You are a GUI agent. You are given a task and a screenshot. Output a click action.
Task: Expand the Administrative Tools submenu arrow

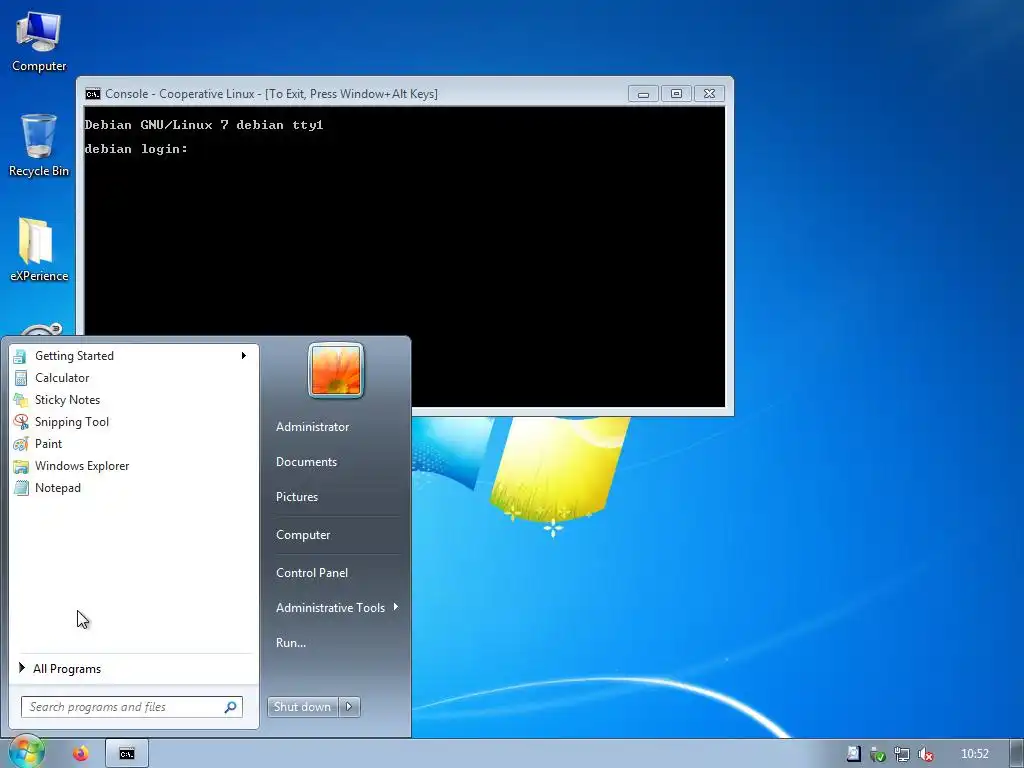pyautogui.click(x=396, y=607)
